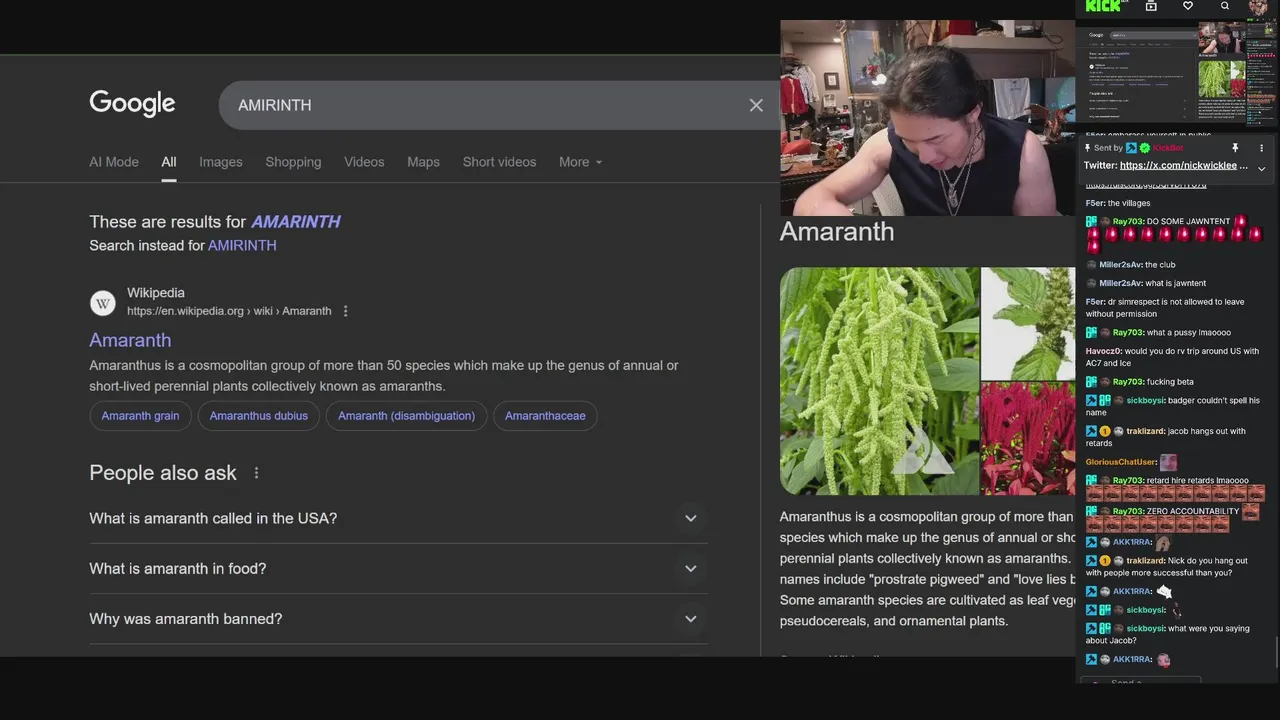The height and width of the screenshot is (720, 1280).
Task: Expand 'What is amaranth in food?'
Action: point(398,568)
